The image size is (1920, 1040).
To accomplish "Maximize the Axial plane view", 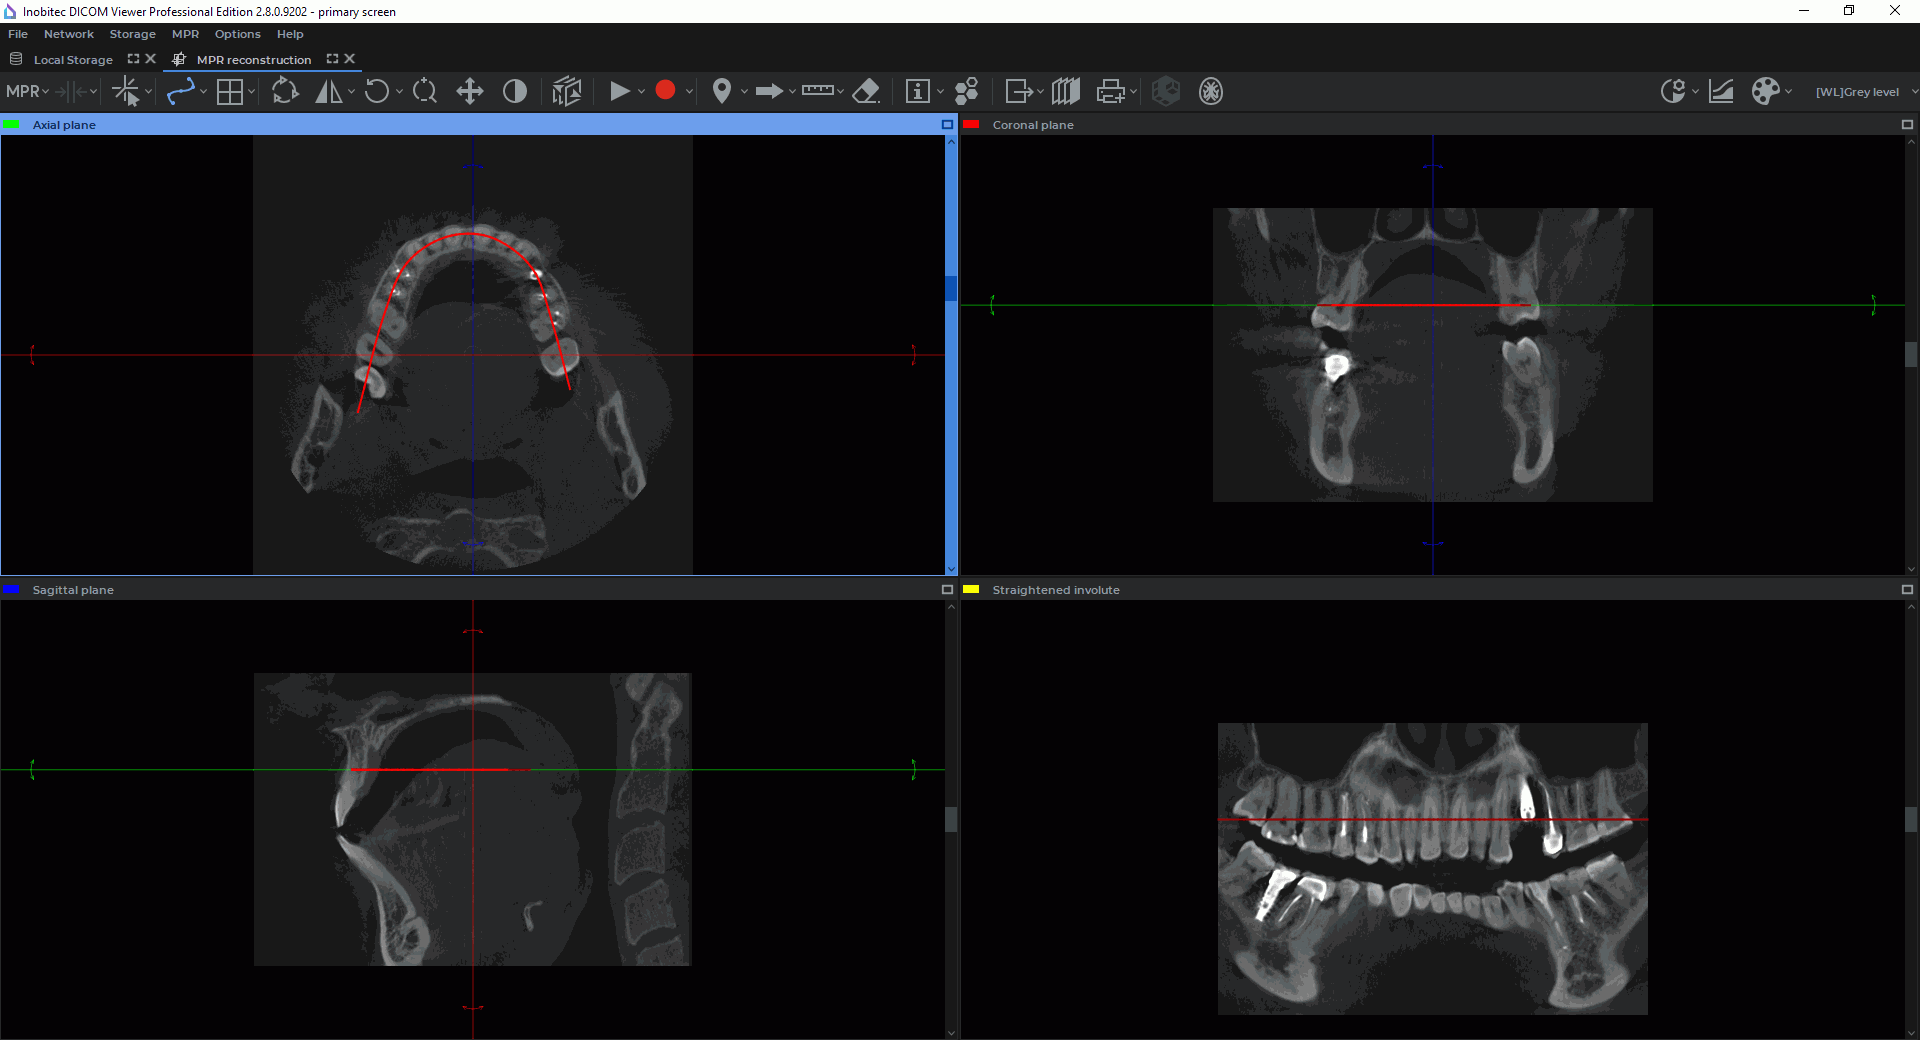I will (947, 125).
